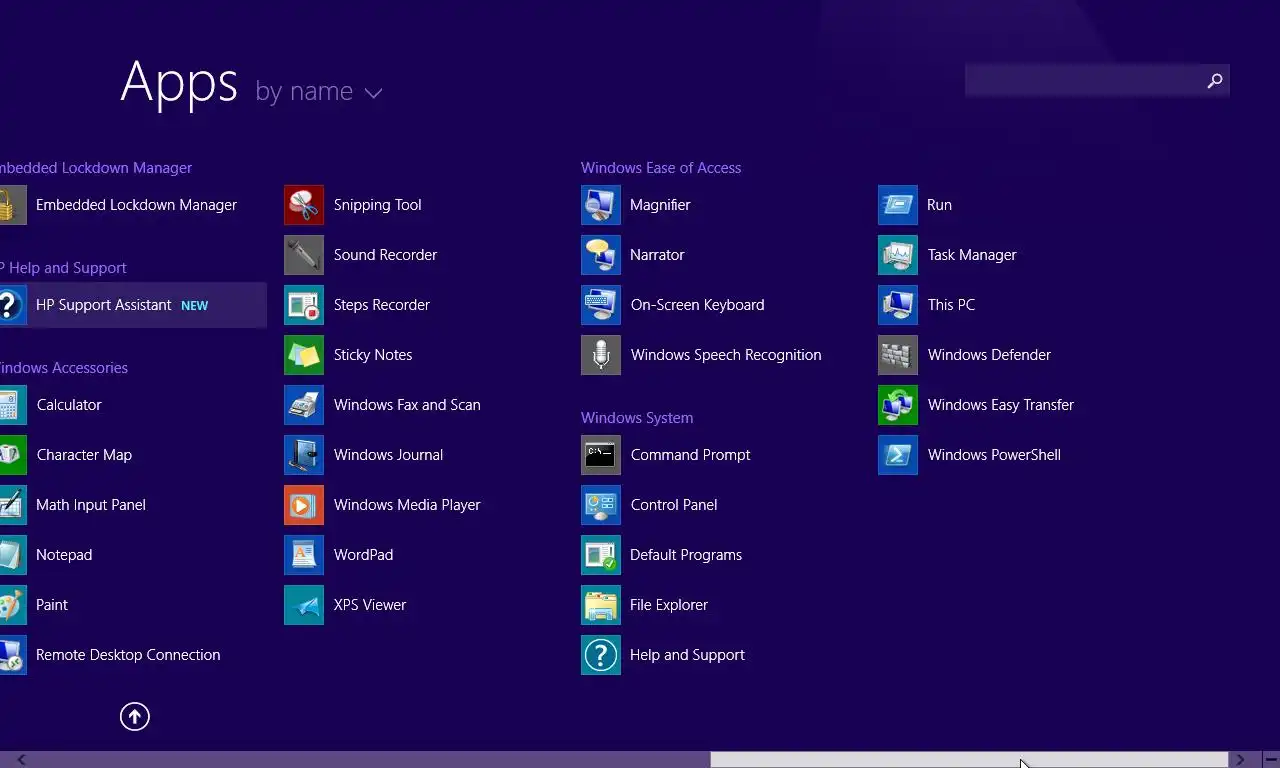Open the 'by name' sort dropdown
Image resolution: width=1280 pixels, height=768 pixels.
pyautogui.click(x=319, y=92)
